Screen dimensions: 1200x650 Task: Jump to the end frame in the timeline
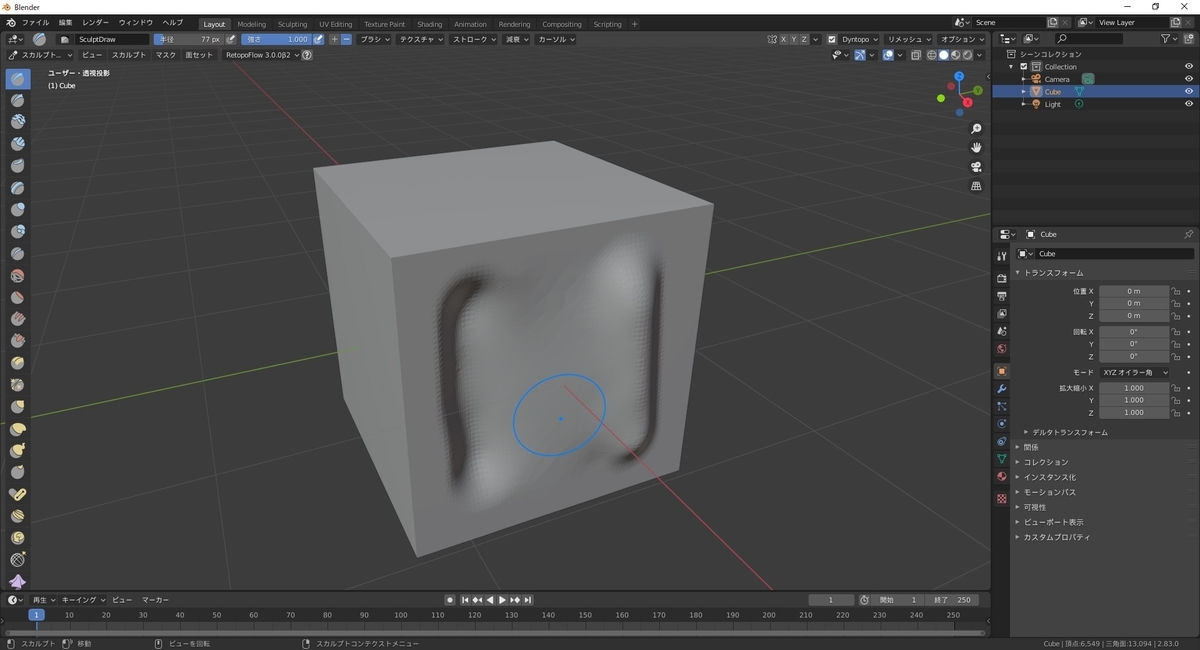point(527,600)
